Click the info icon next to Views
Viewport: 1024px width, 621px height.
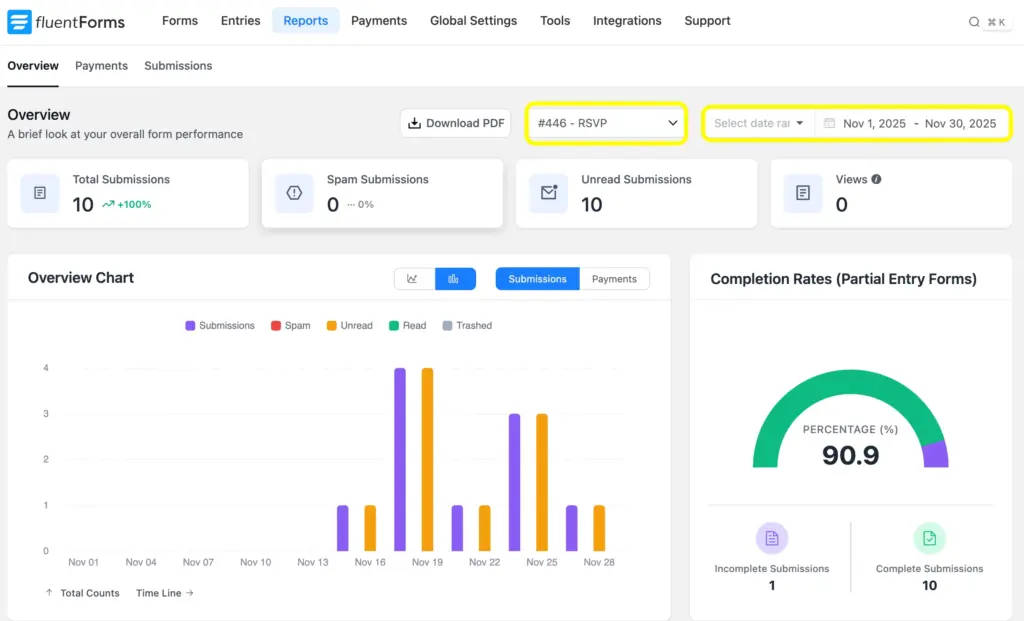click(877, 179)
